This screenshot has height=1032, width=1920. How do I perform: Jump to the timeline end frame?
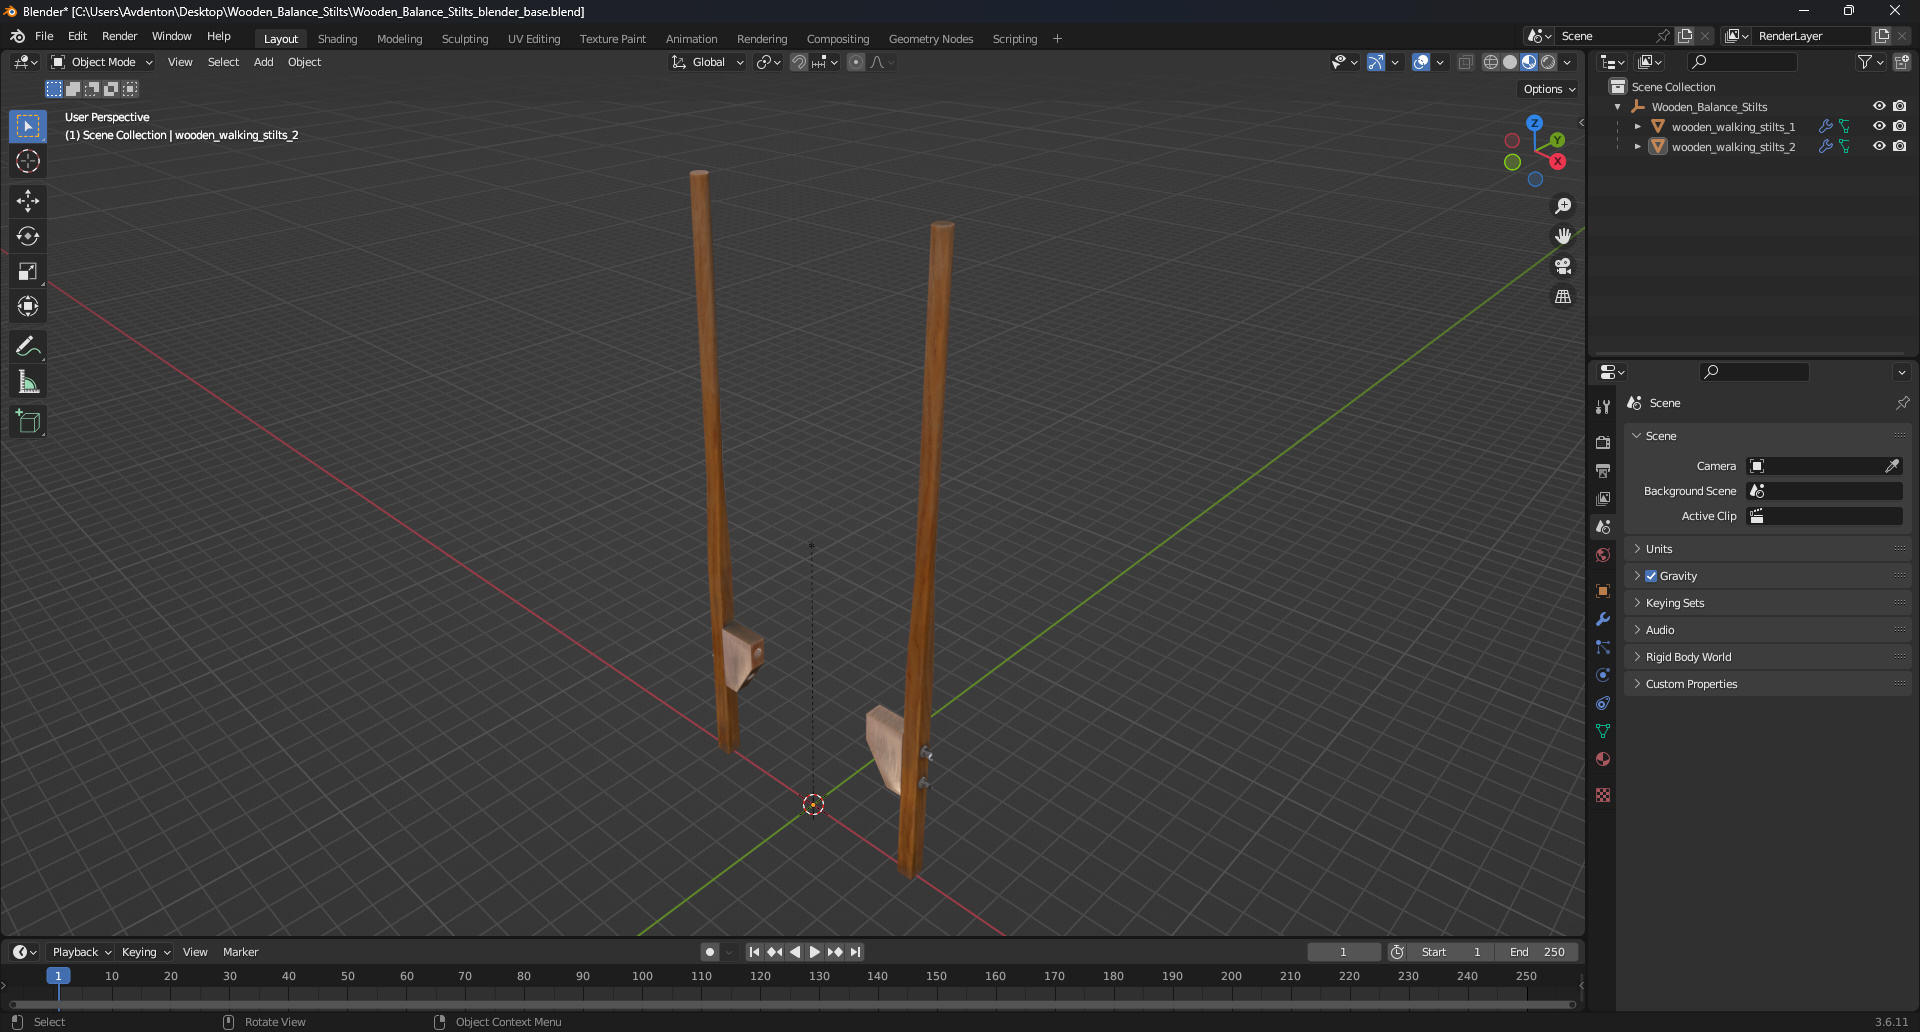855,952
